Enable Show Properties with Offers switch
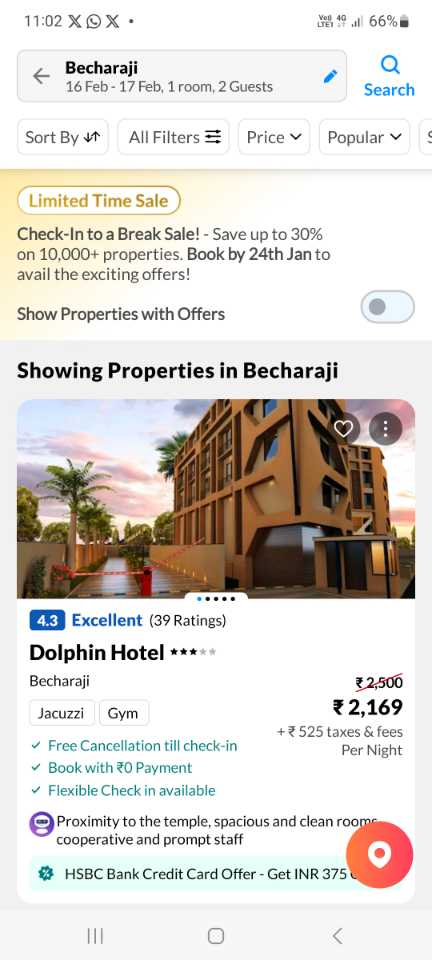The width and height of the screenshot is (432, 960). pos(387,307)
